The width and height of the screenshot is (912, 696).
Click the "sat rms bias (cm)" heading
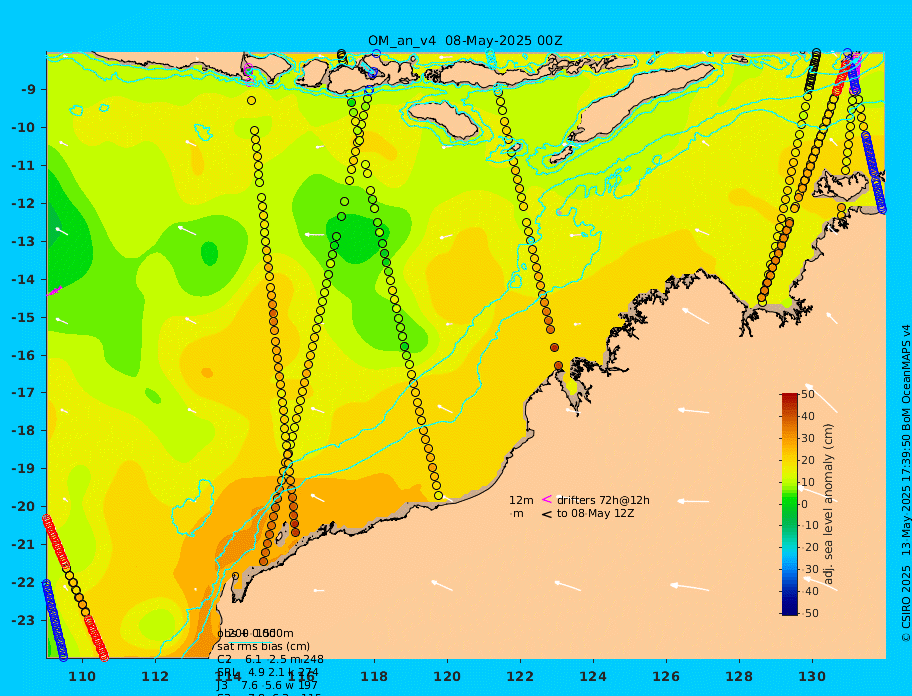click(x=263, y=646)
